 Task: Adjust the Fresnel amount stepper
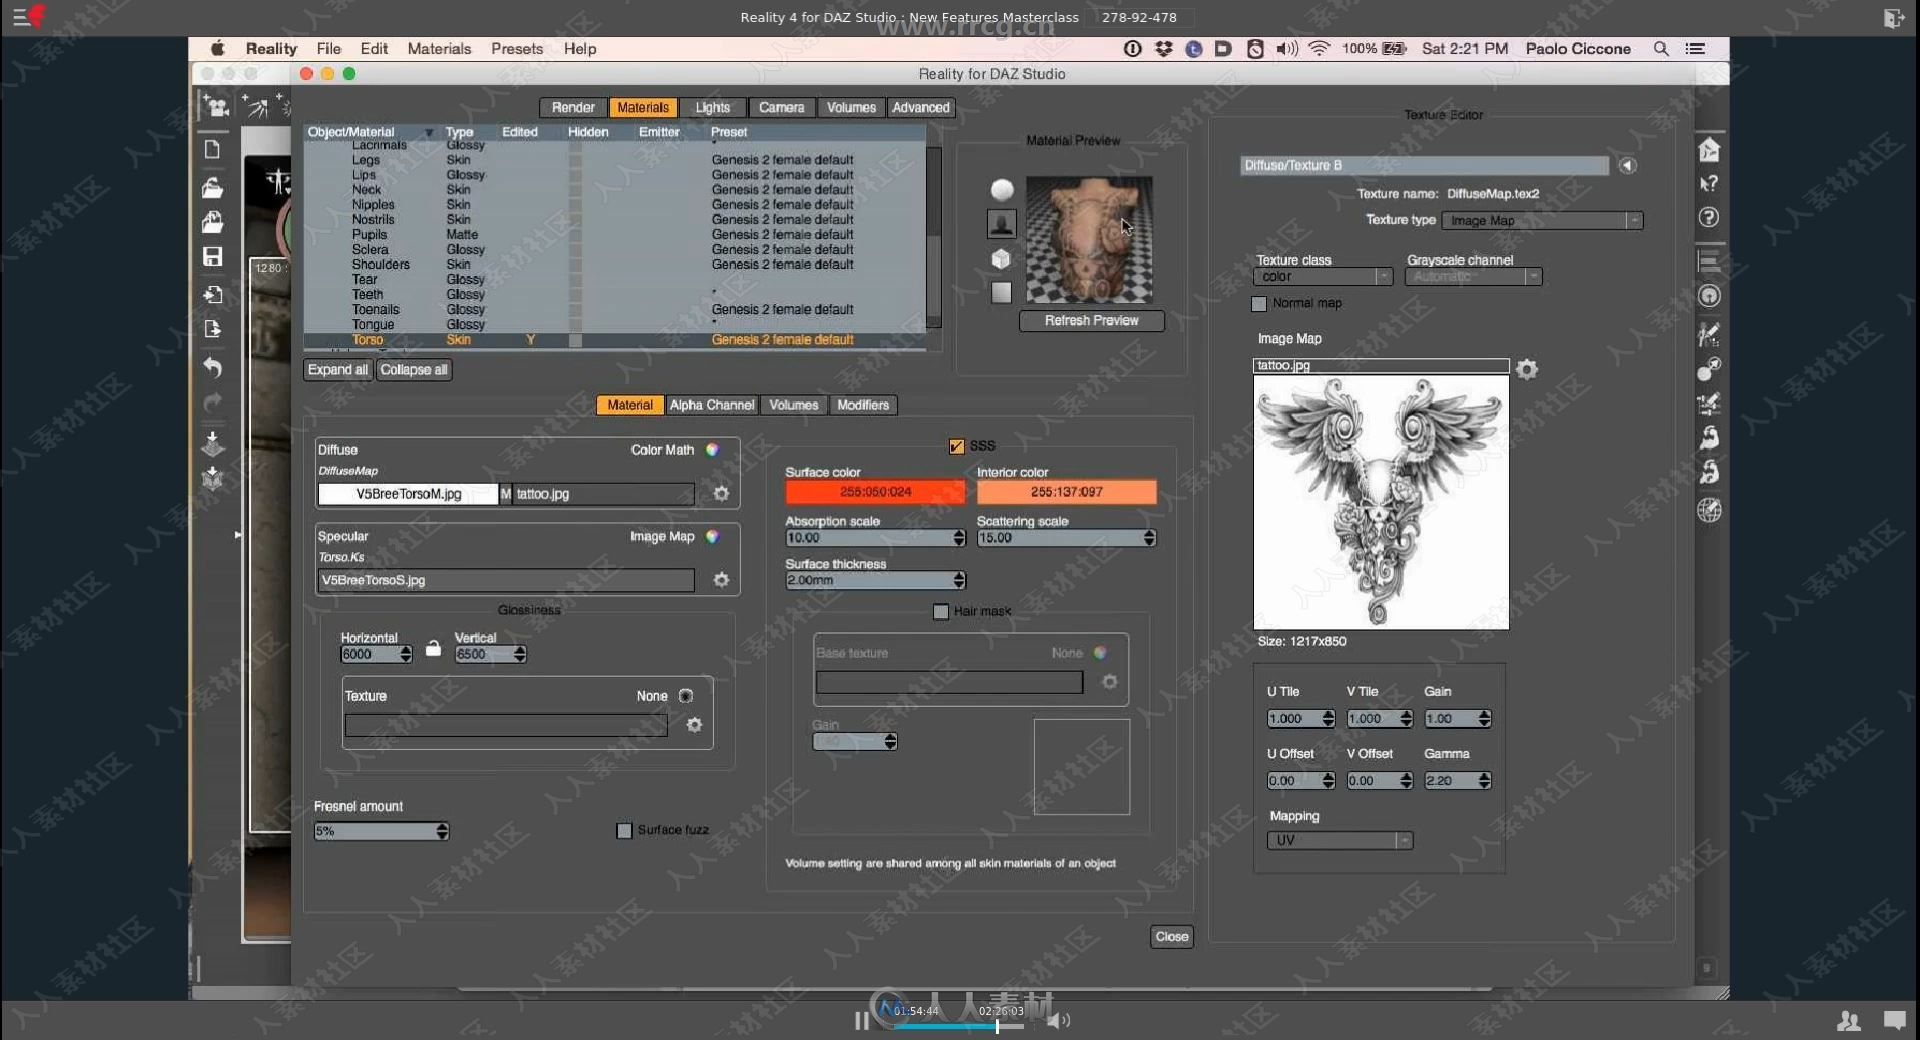(442, 831)
